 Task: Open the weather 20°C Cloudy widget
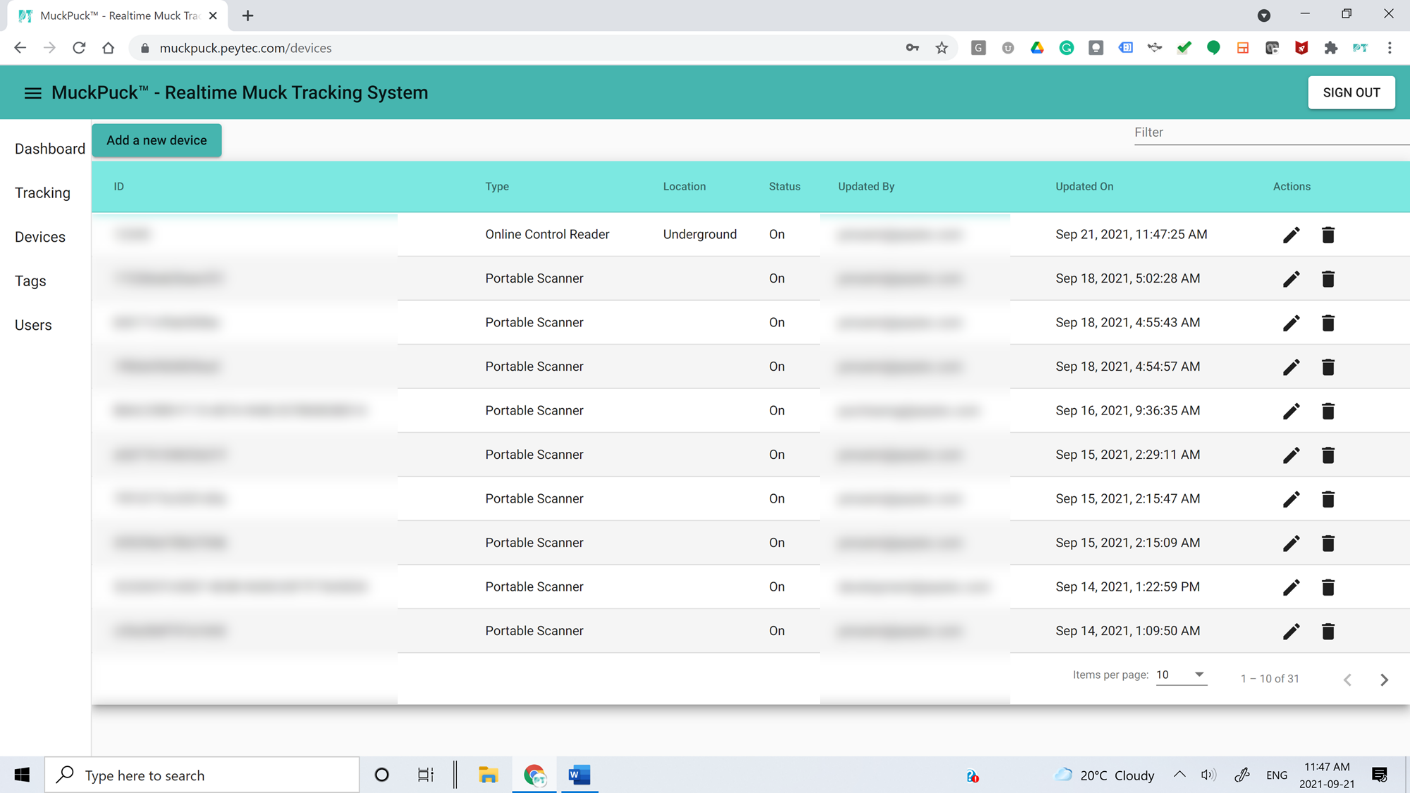(x=1104, y=775)
